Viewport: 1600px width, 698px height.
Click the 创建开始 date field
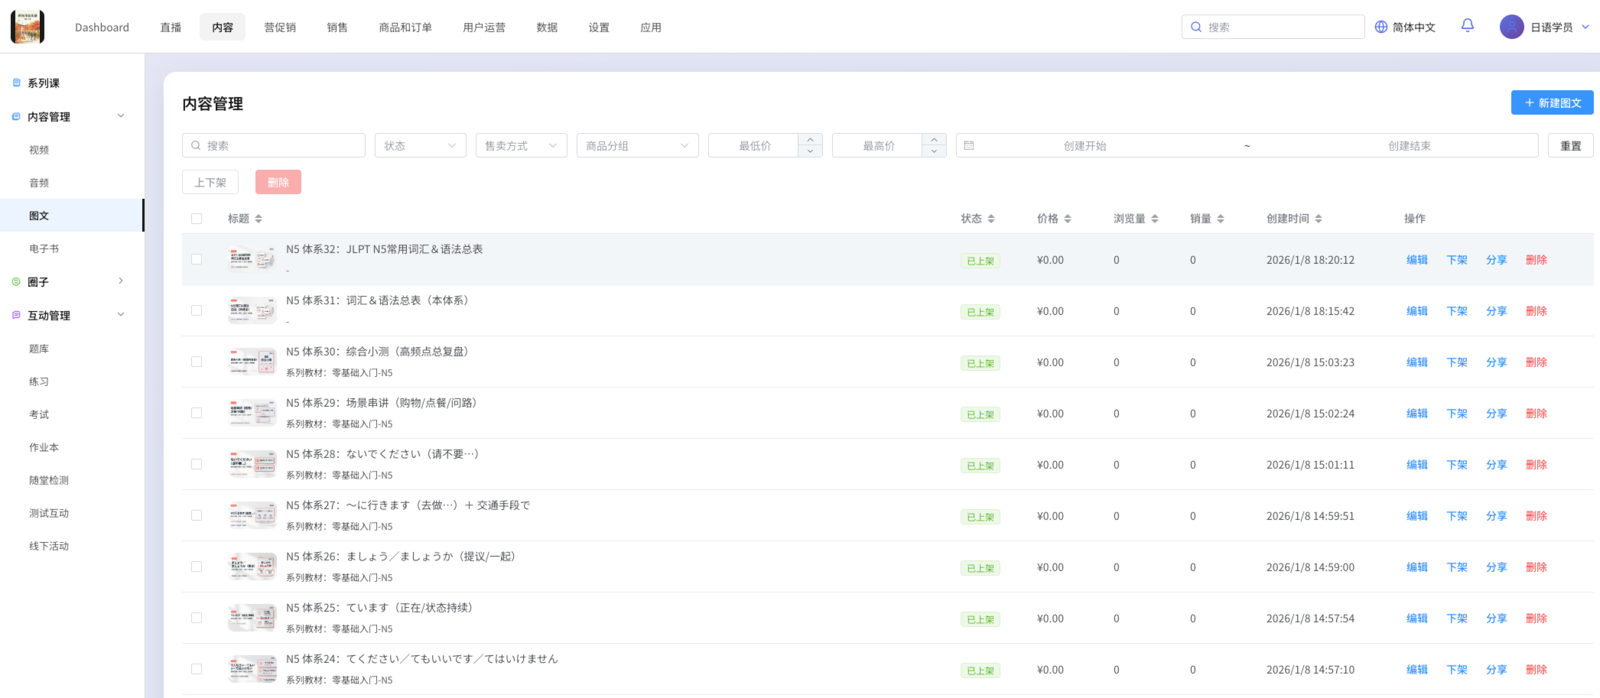(1085, 146)
